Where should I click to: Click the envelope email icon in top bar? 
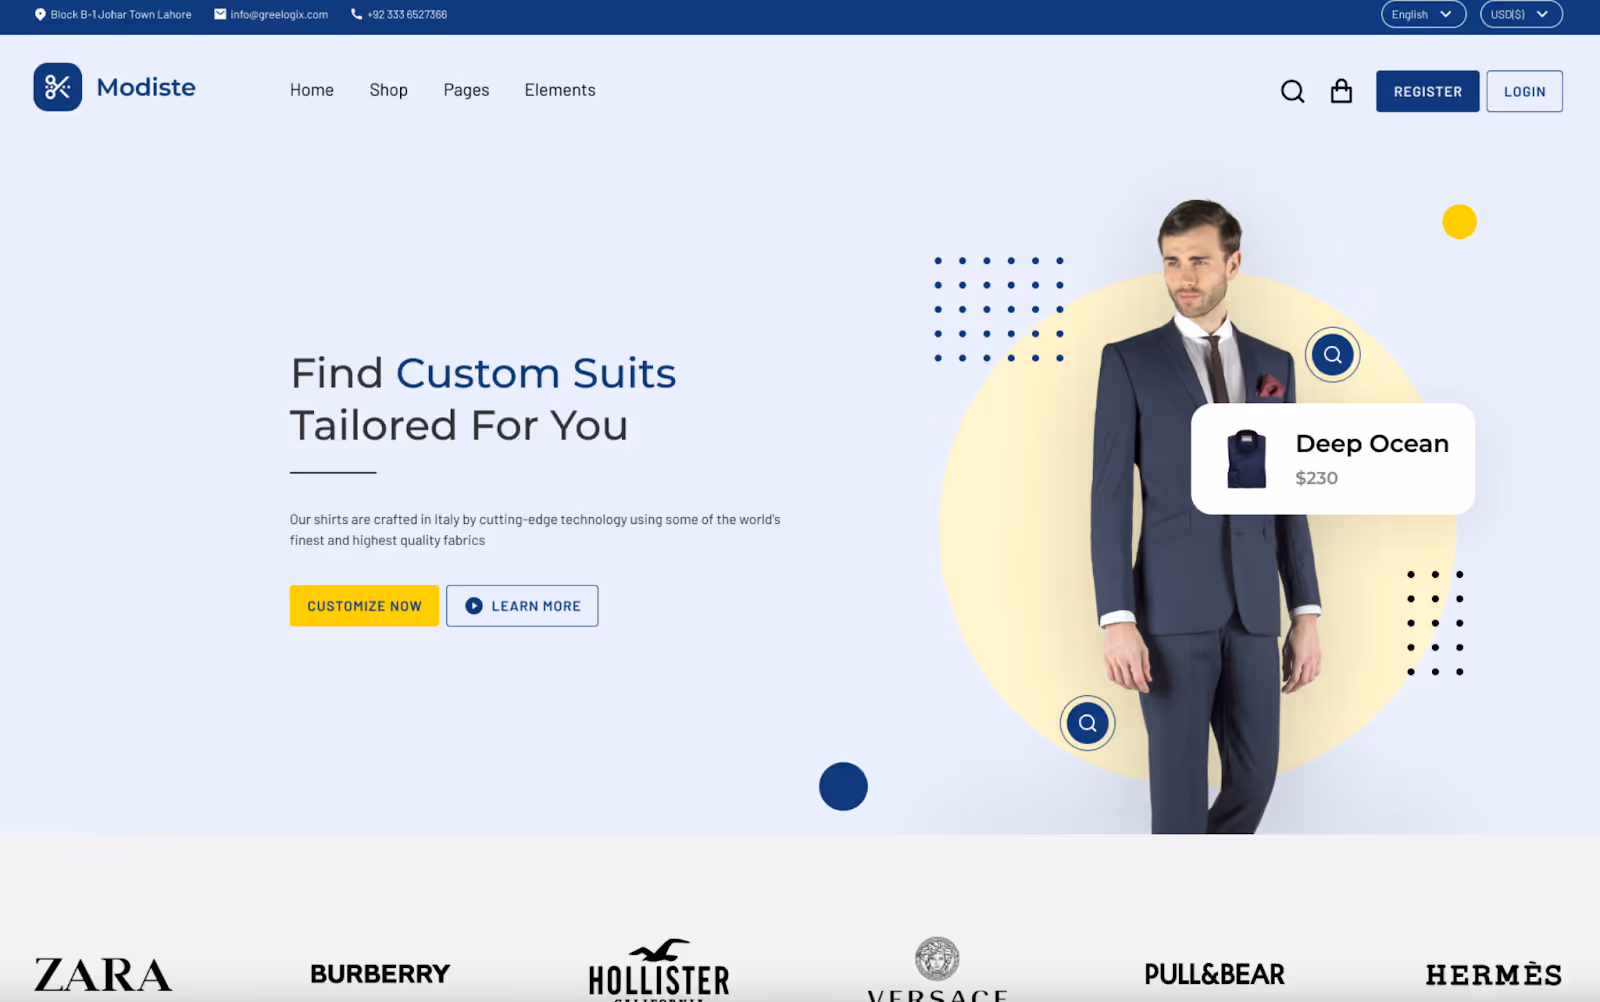point(220,14)
